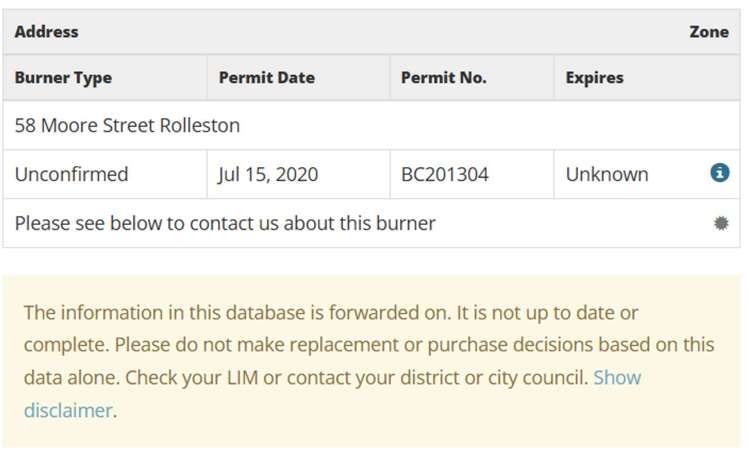
Task: Click the Zone table header
Action: 708,32
